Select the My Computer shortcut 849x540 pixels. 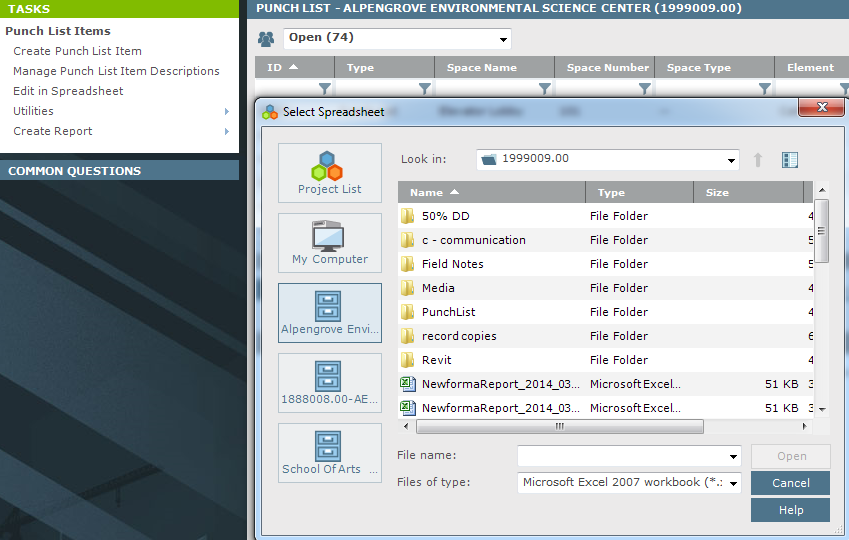(x=330, y=243)
